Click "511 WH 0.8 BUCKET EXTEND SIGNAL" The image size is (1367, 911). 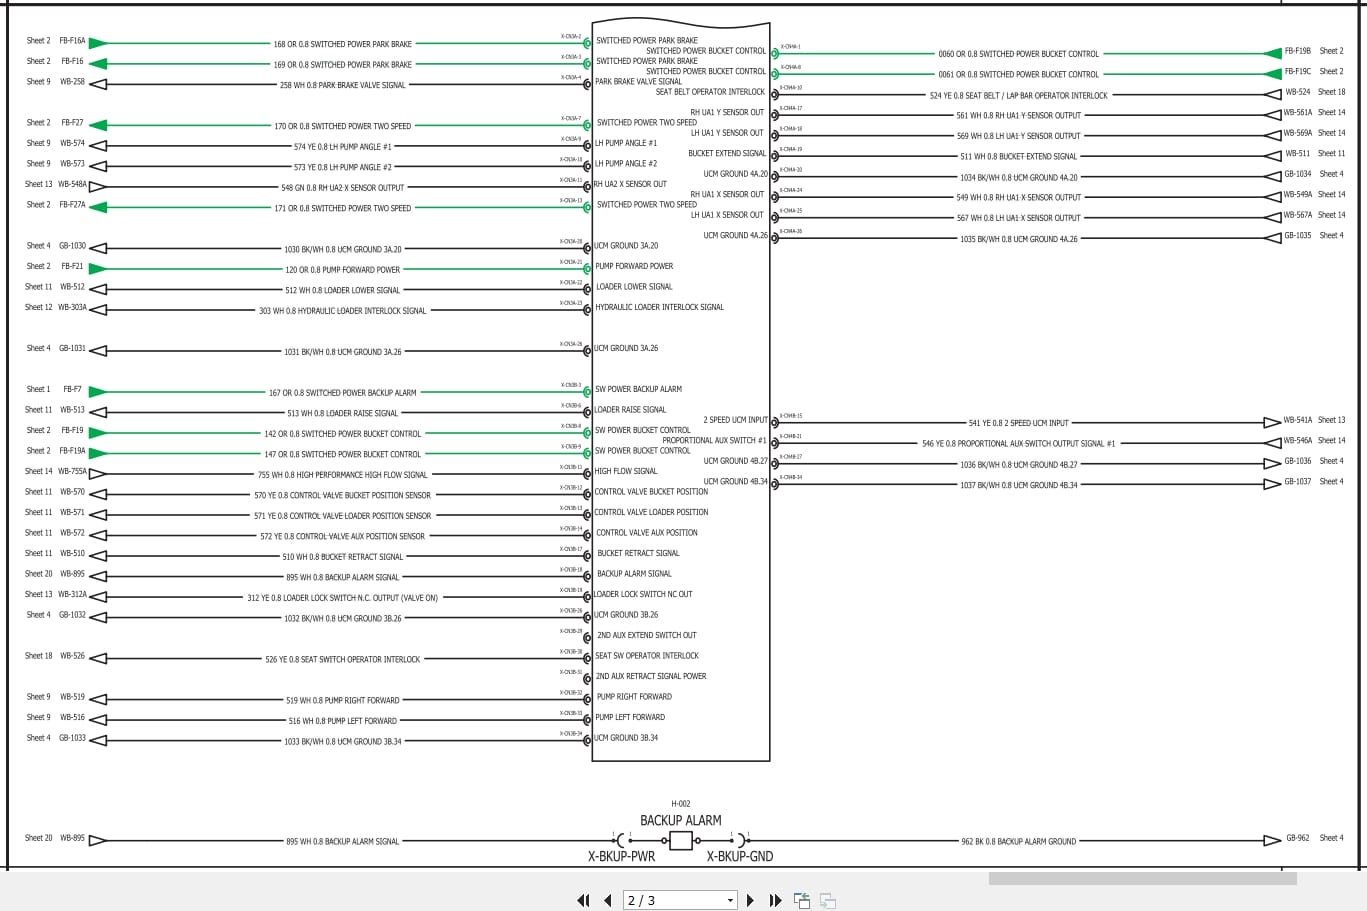pyautogui.click(x=1019, y=157)
